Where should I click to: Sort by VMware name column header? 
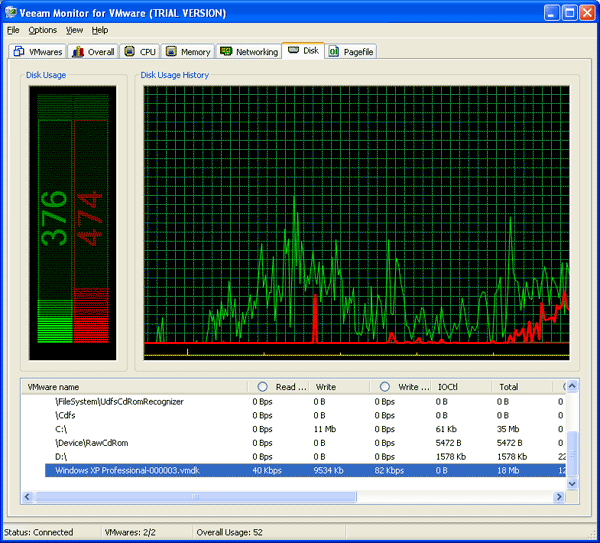pyautogui.click(x=134, y=387)
